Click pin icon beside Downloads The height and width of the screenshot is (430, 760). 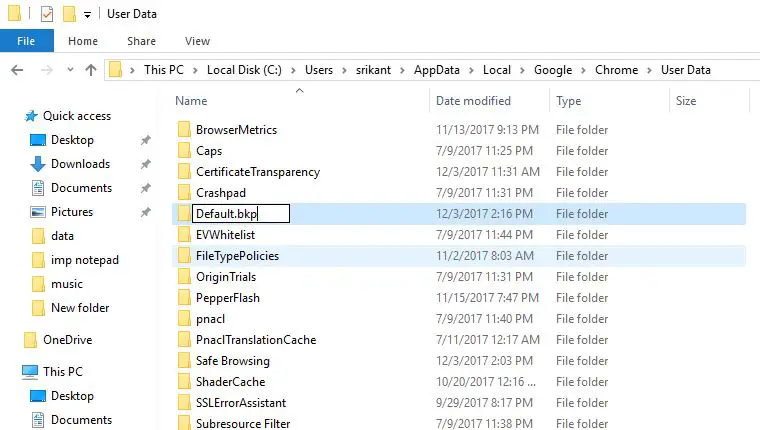[x=145, y=164]
